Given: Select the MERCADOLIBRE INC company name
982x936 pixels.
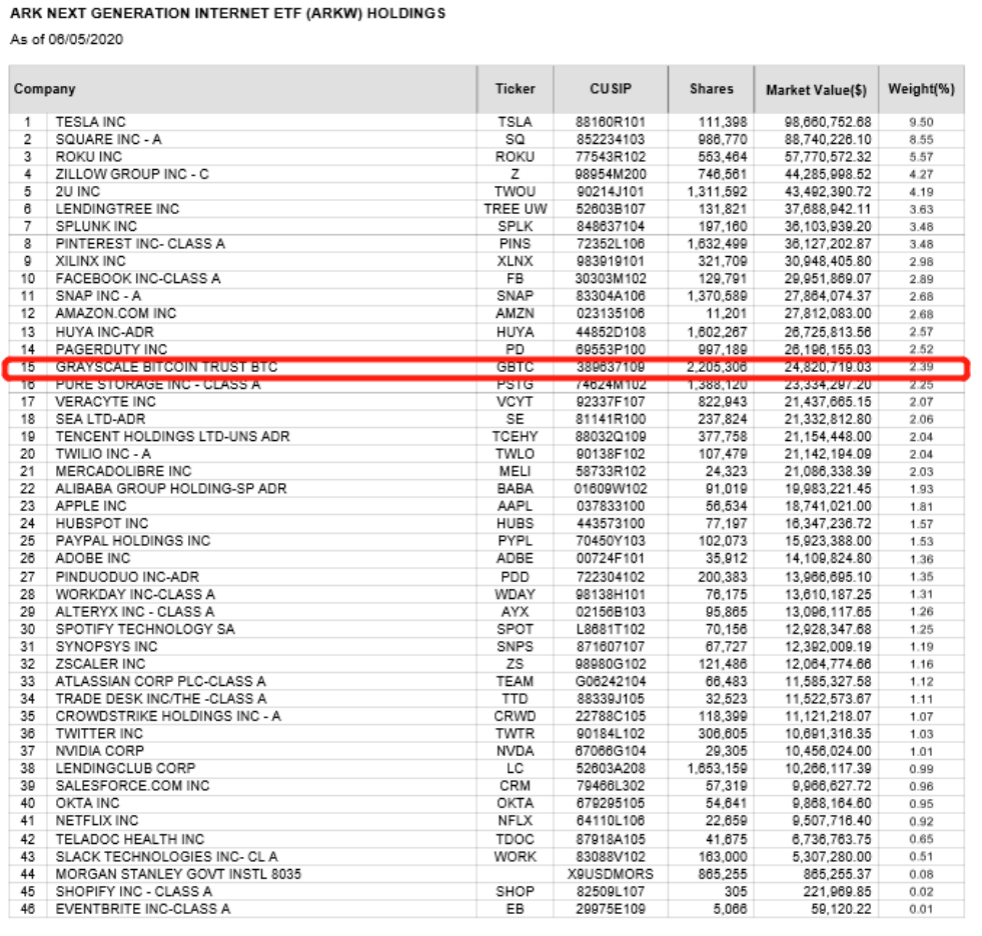Looking at the screenshot, I should coord(123,471).
